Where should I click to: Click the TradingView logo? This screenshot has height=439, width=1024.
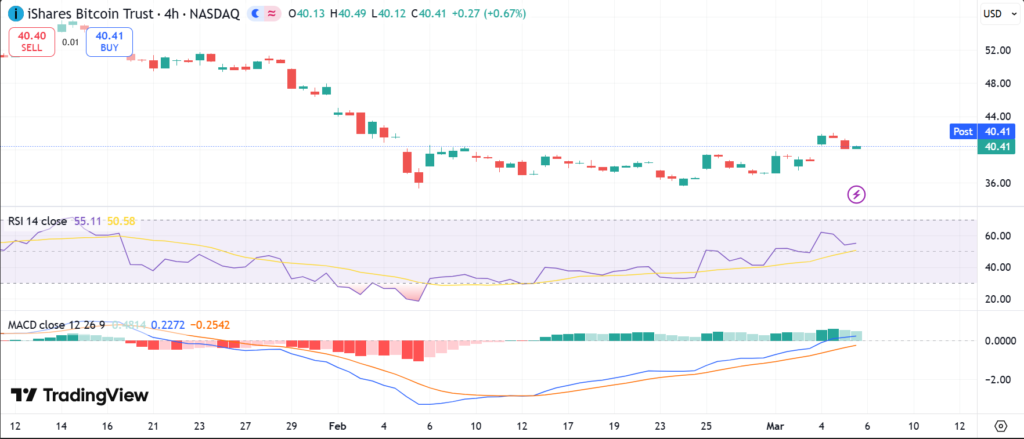(79, 395)
